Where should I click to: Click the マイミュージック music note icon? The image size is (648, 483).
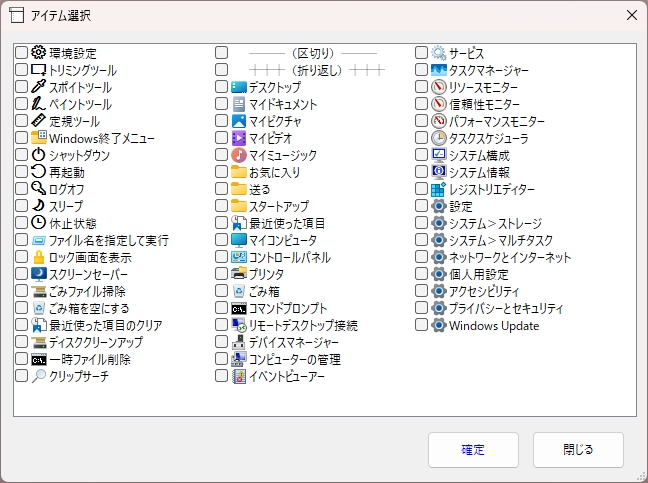tap(238, 155)
